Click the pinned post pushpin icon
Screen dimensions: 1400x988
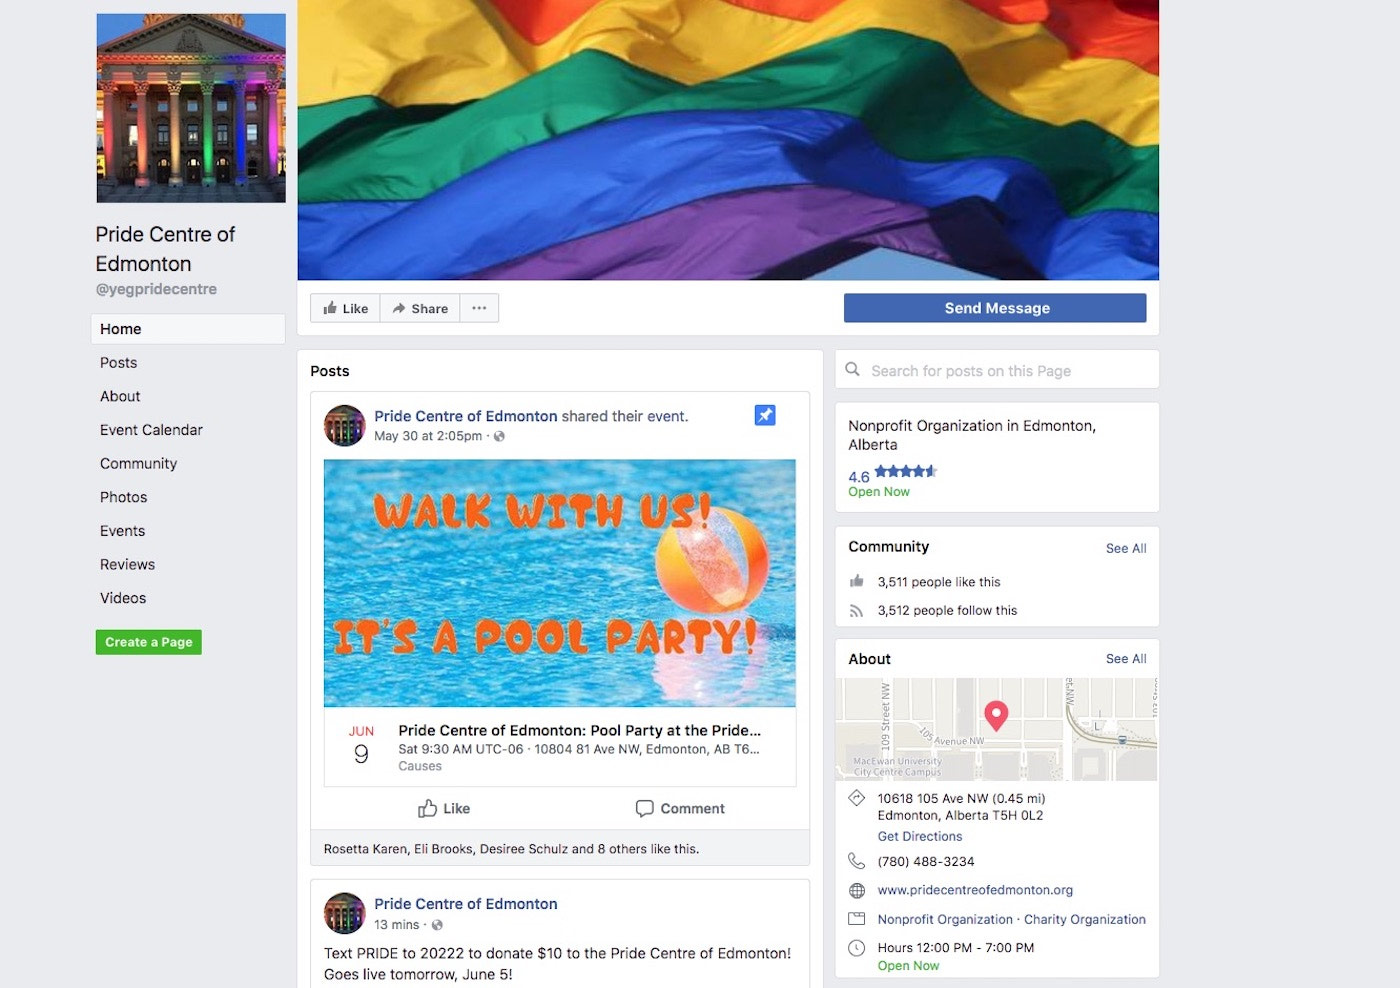click(x=765, y=415)
